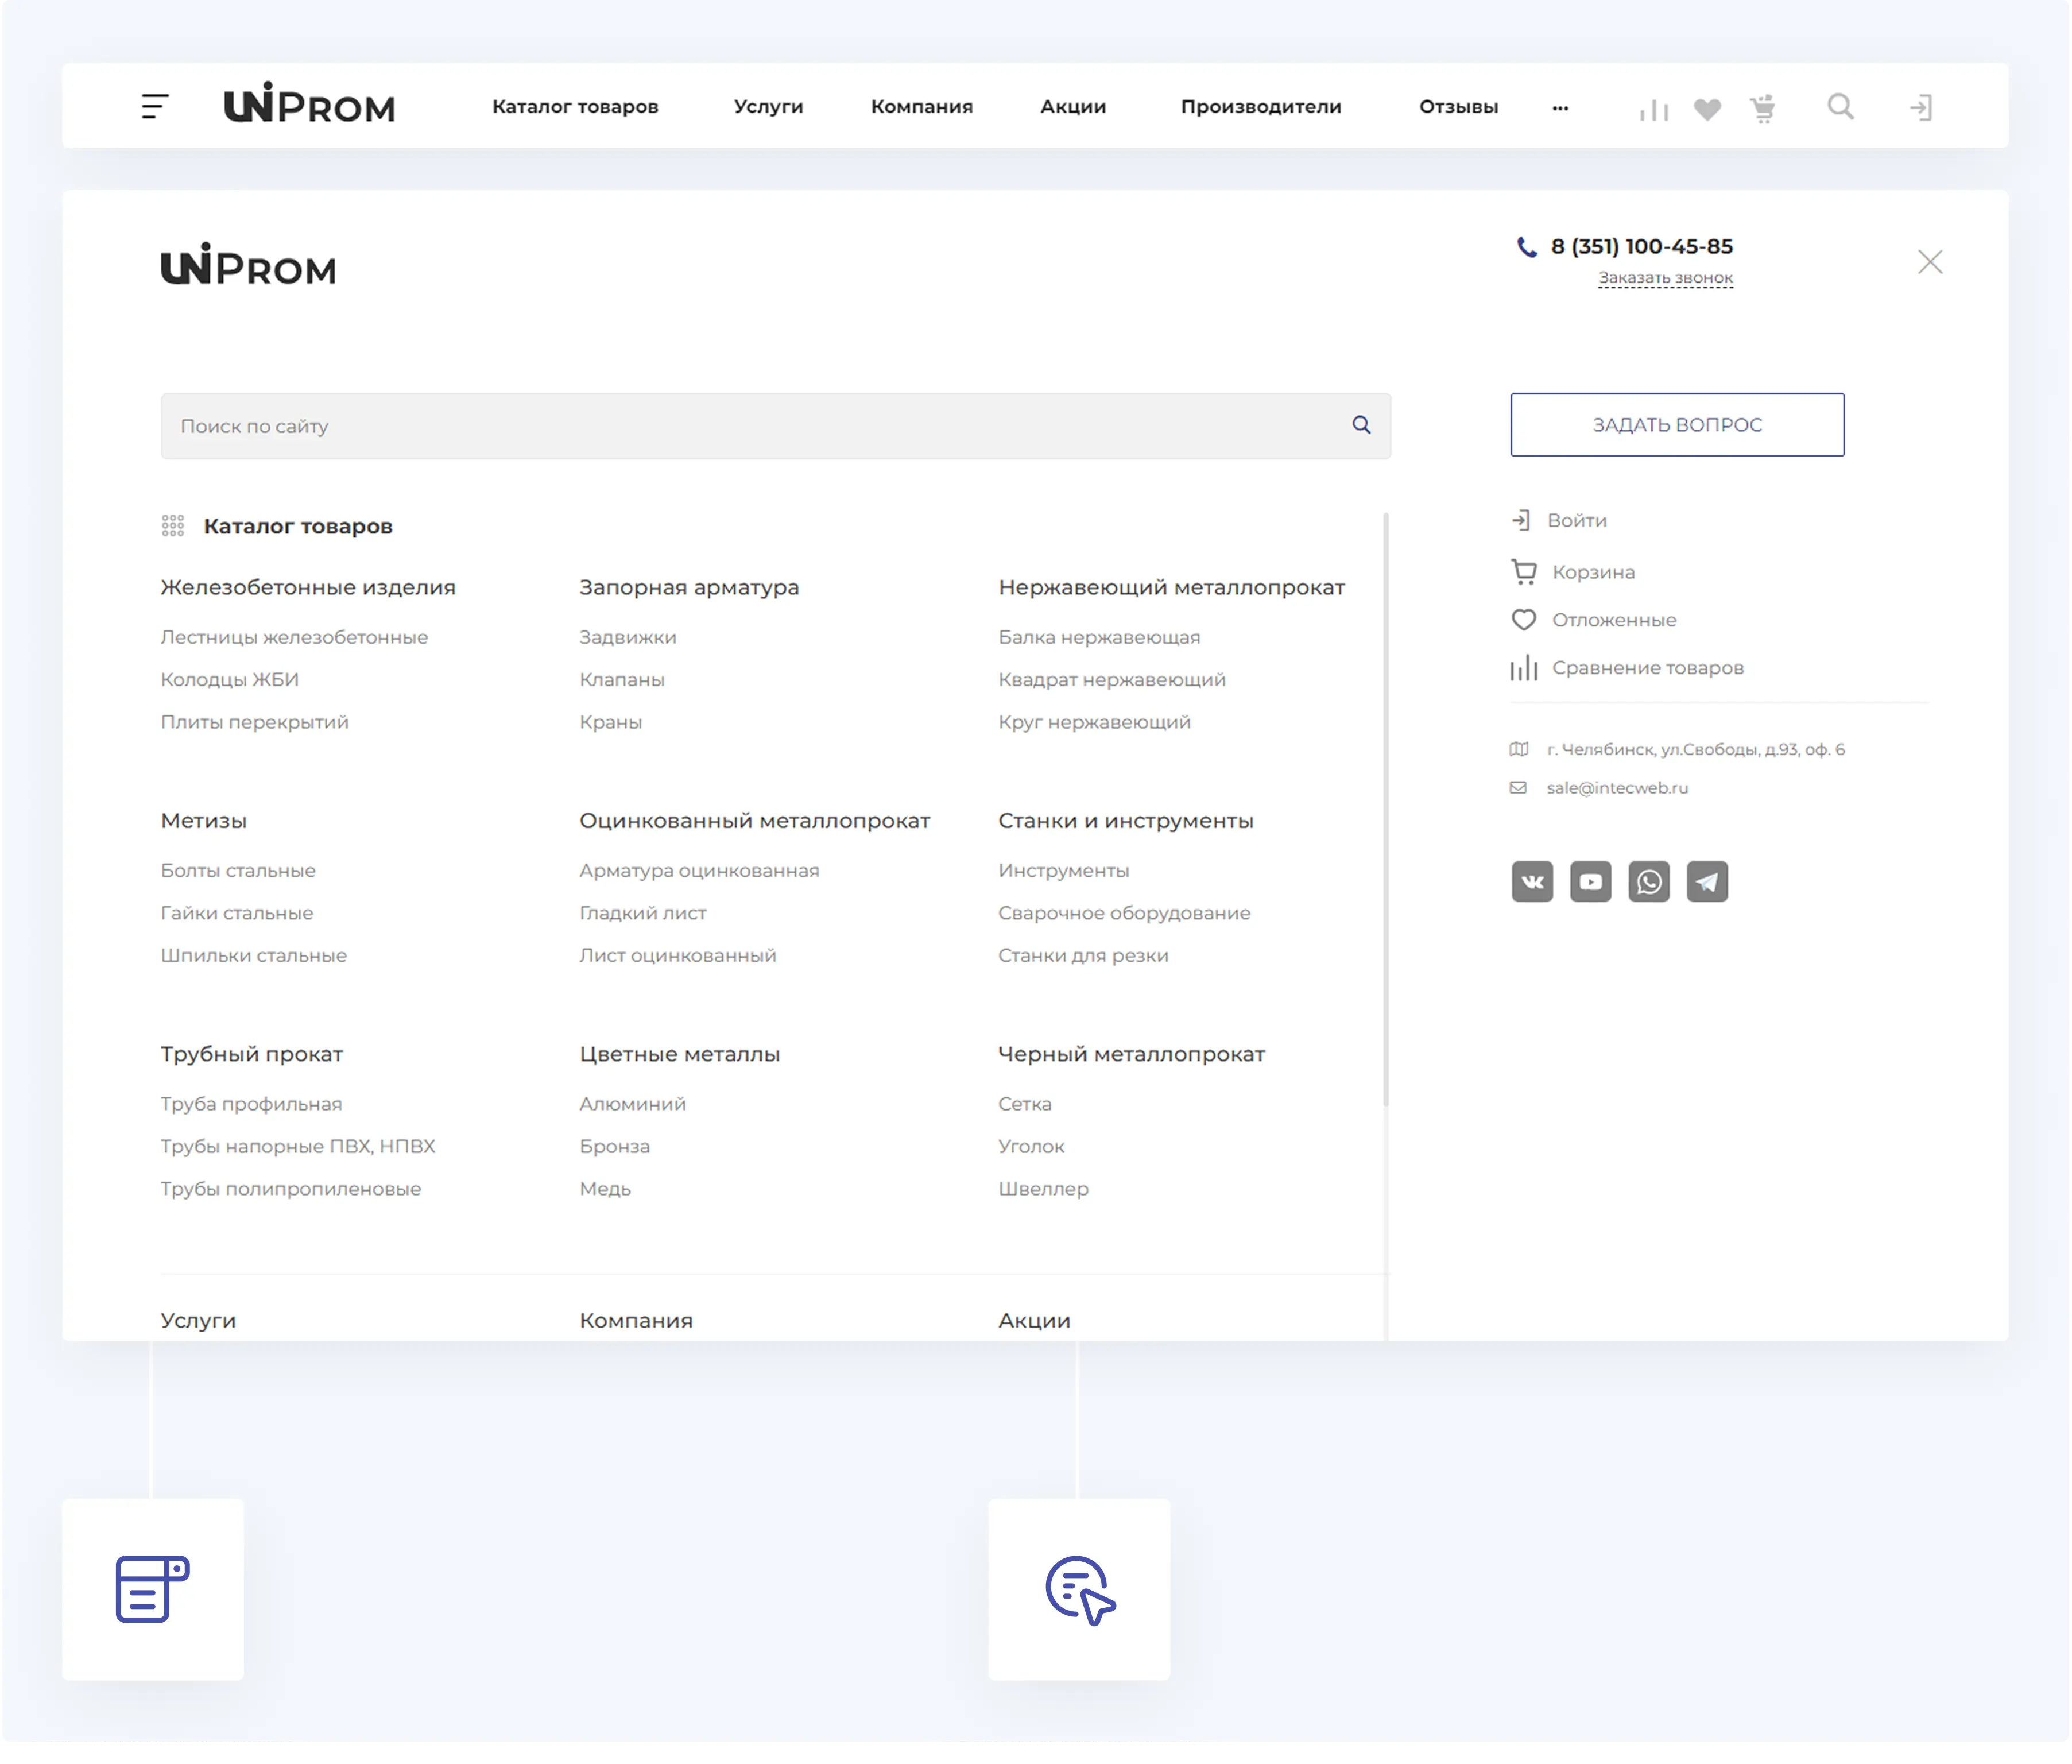Image resolution: width=2072 pixels, height=1764 pixels.
Task: Open the Трубы полипропиленовые category link
Action: coord(291,1188)
